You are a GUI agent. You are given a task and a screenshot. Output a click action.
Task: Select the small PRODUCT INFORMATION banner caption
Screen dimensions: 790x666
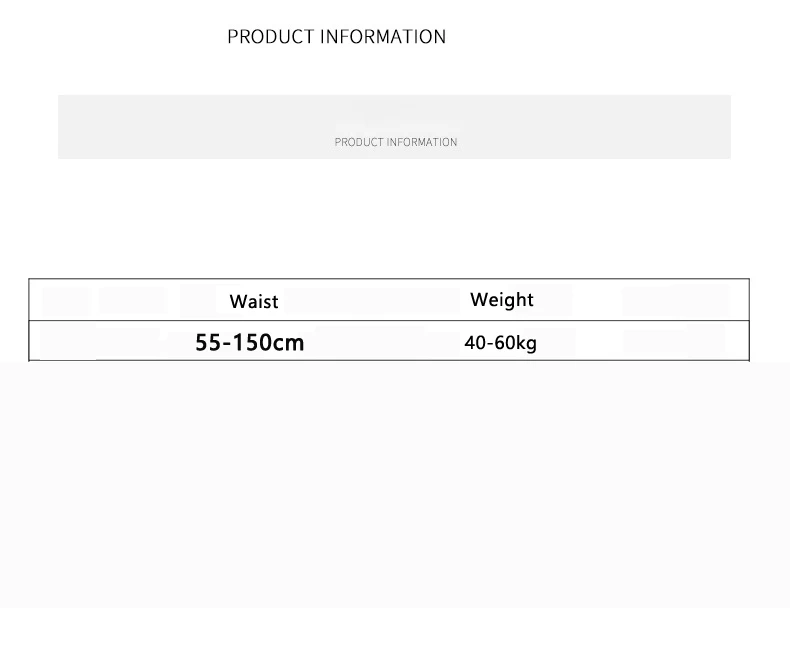click(396, 143)
